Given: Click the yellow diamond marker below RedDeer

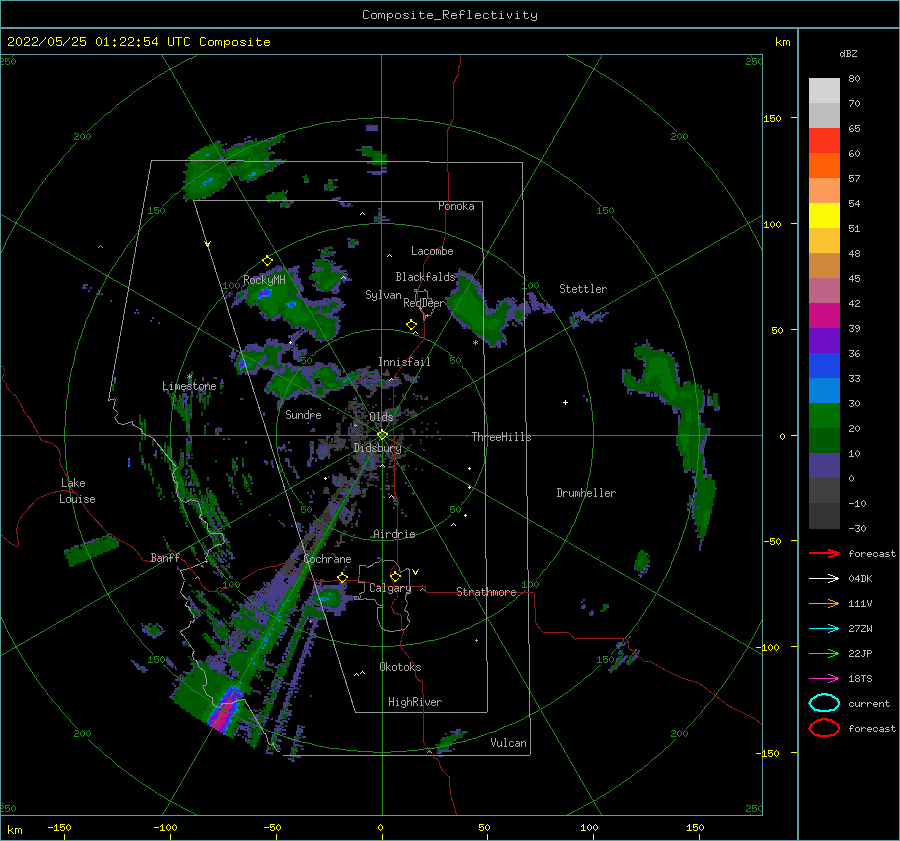Looking at the screenshot, I should coord(412,325).
